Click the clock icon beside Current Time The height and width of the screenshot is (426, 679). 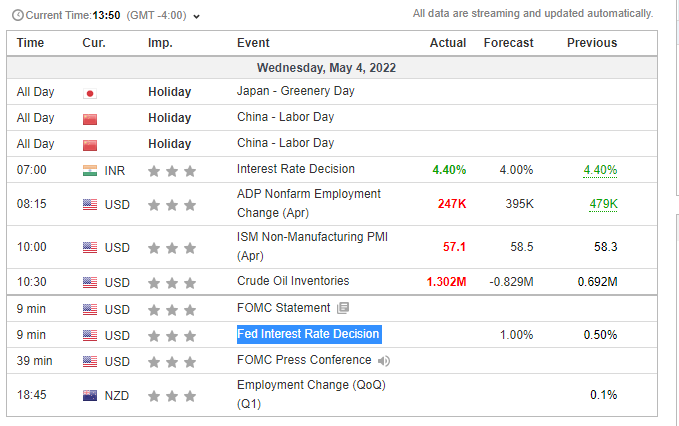(x=18, y=16)
